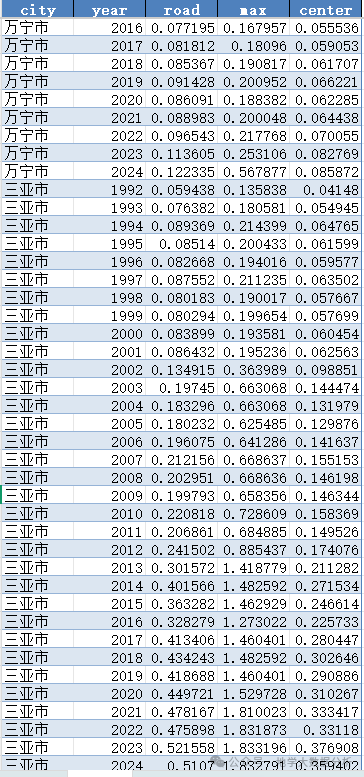Click max value 0.199654
This screenshot has height=777, width=364.
[x=253, y=316]
